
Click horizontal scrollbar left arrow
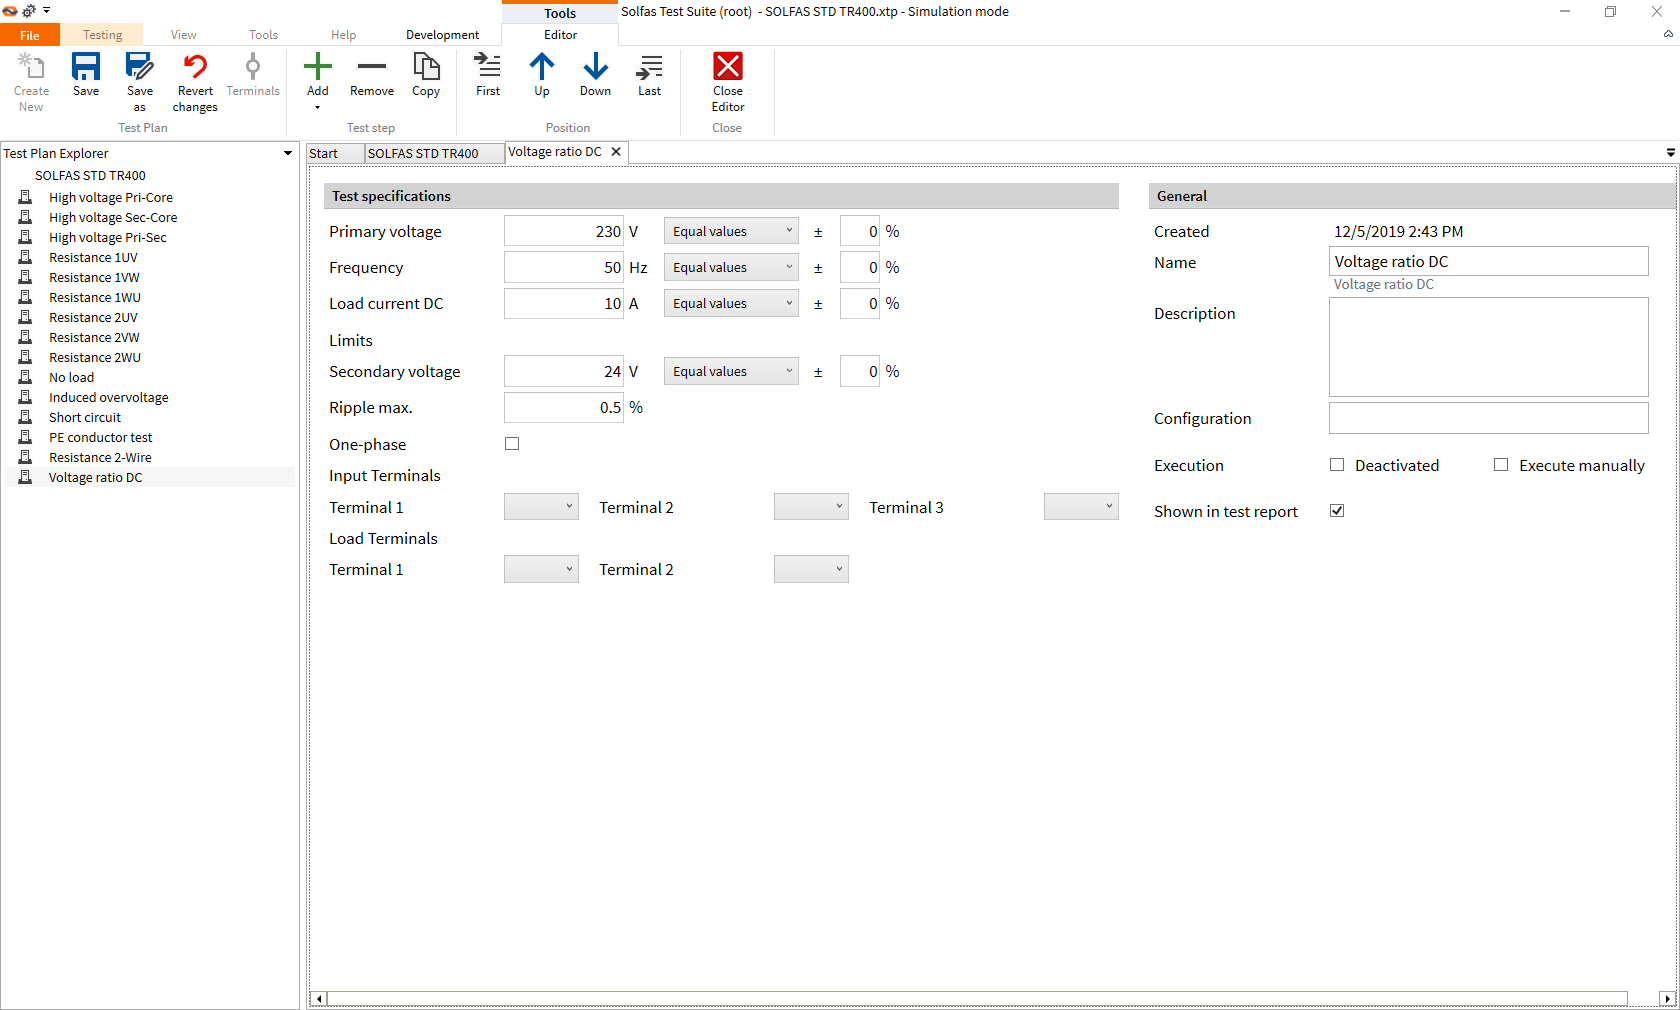pos(319,998)
